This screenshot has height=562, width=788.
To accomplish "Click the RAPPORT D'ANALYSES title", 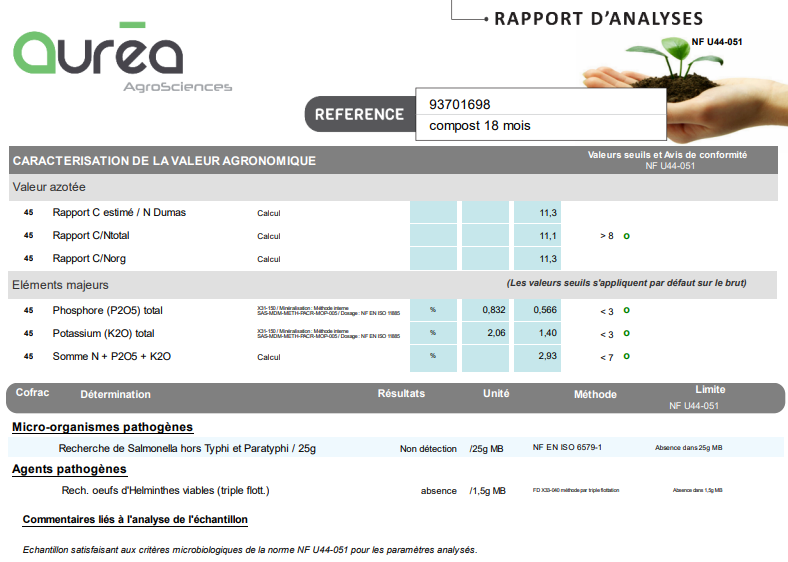I will coord(599,19).
